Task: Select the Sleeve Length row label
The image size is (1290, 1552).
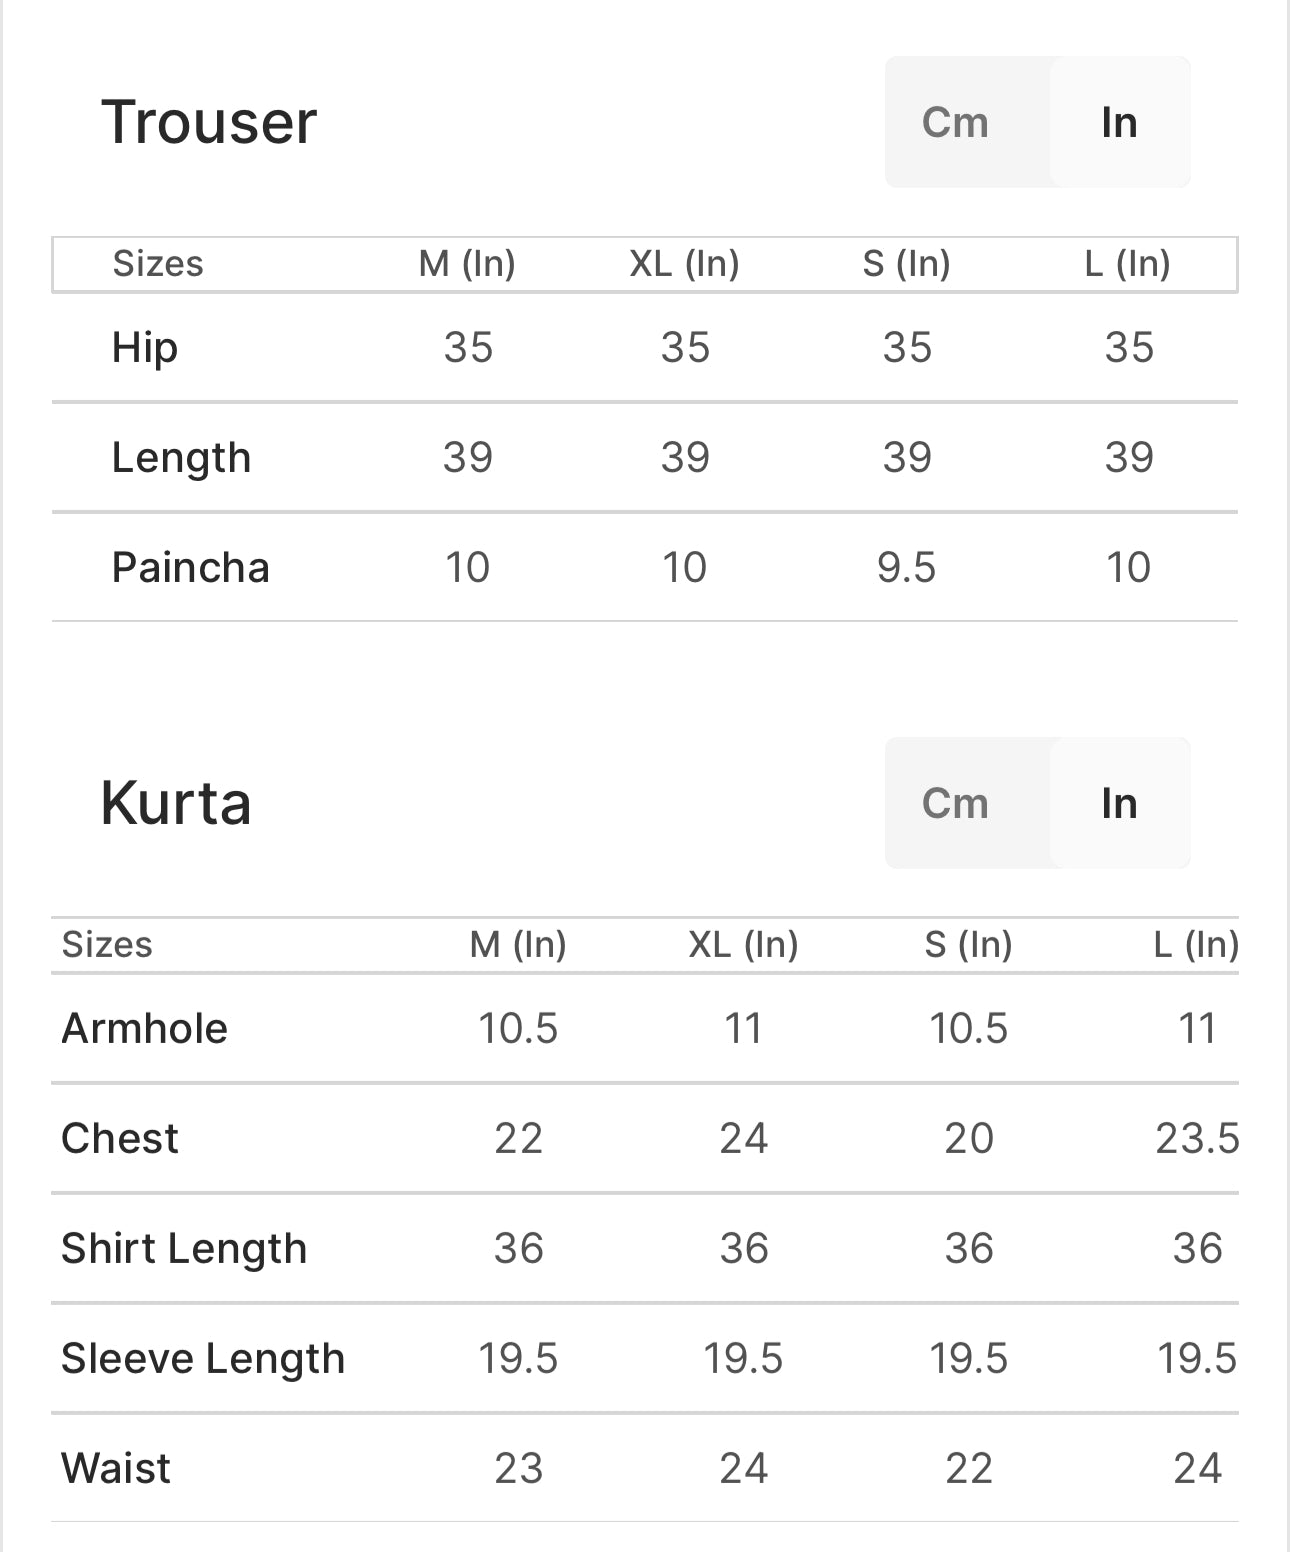Action: (203, 1359)
